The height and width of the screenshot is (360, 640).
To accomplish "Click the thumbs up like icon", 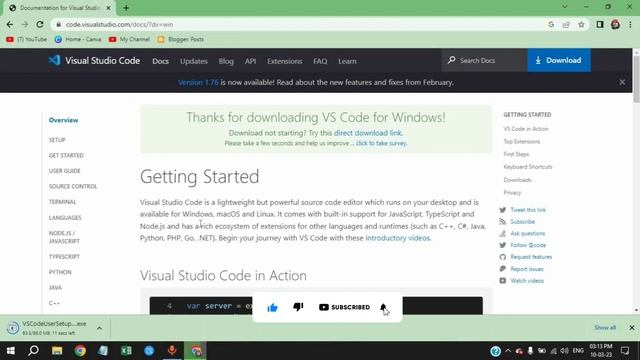I will coord(272,307).
